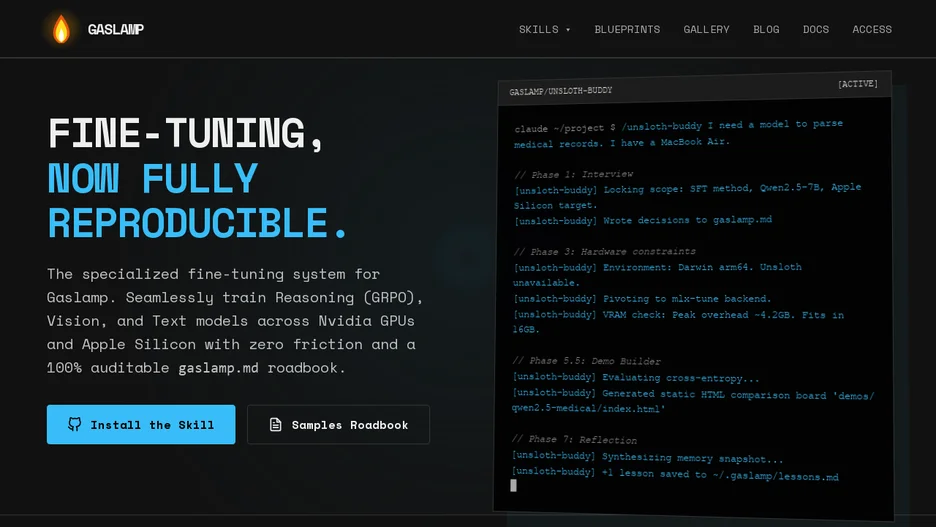Click the '// Phase 1: Interview' comment
The width and height of the screenshot is (936, 527).
(574, 174)
